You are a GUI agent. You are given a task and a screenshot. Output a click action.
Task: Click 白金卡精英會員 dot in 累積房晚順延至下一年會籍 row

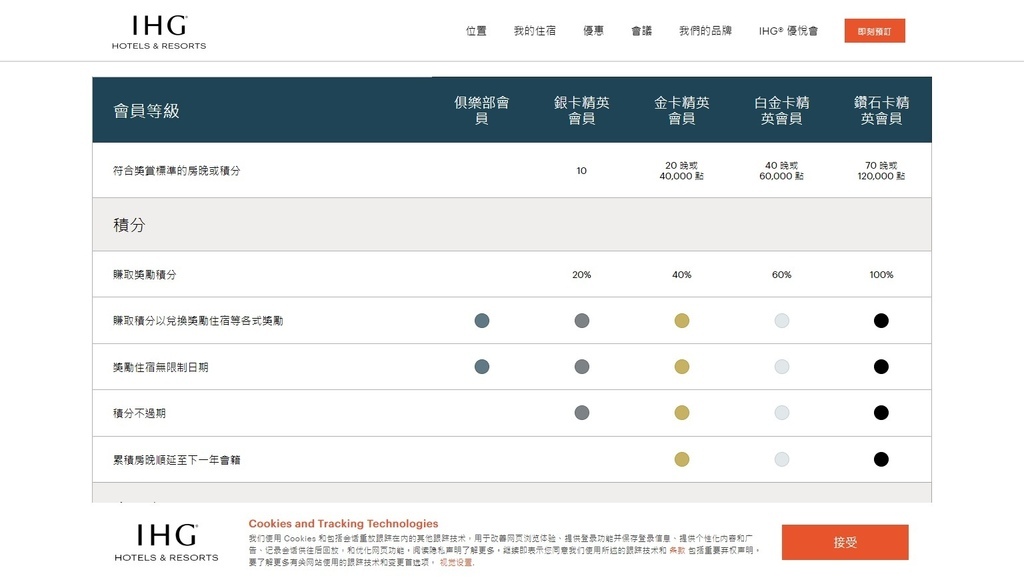coord(782,459)
